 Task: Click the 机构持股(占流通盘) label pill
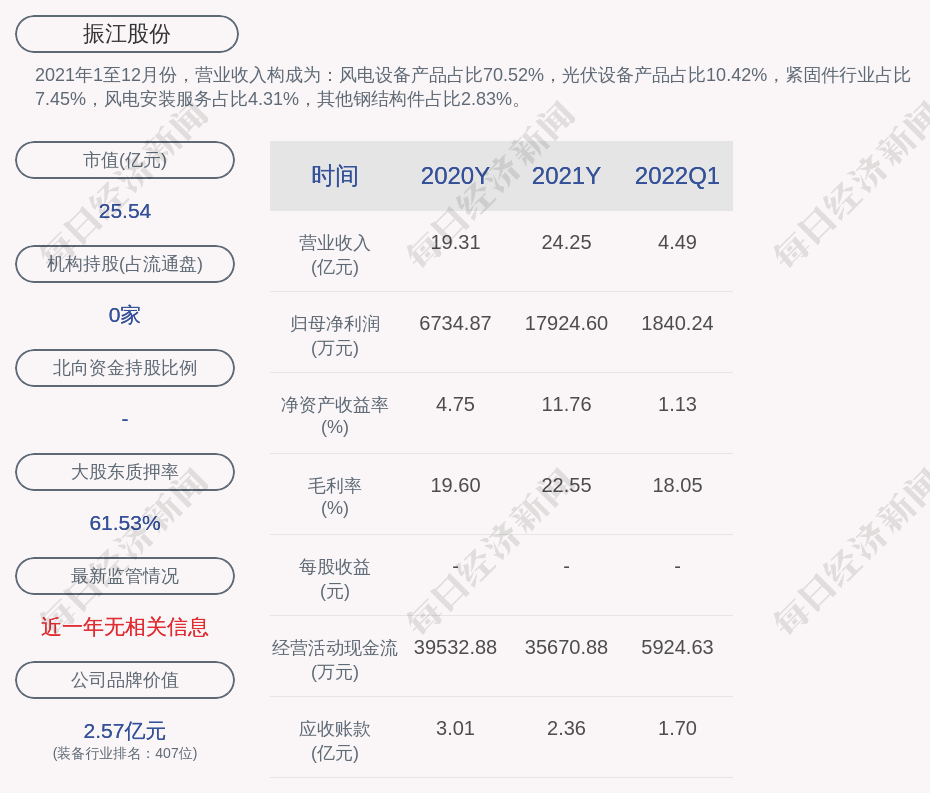[x=125, y=264]
